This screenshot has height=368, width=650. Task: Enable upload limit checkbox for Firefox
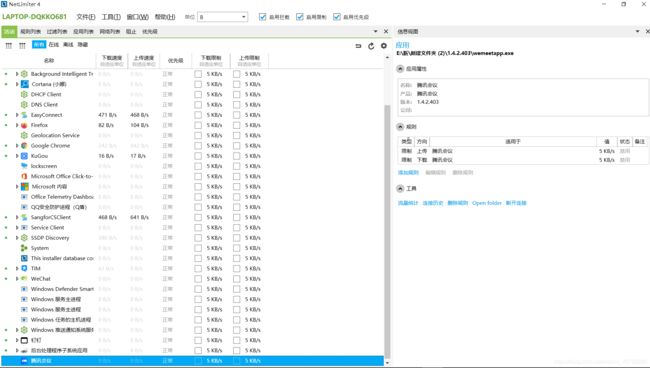236,125
